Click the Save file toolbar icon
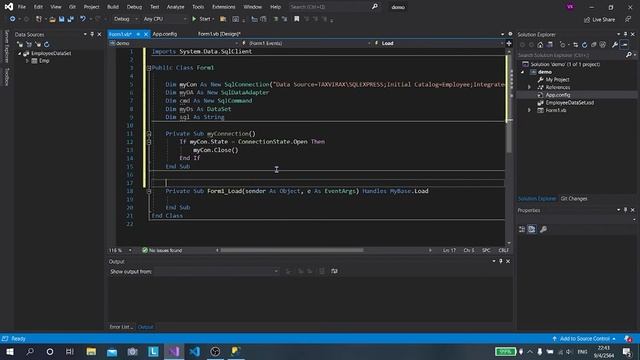 point(61,19)
